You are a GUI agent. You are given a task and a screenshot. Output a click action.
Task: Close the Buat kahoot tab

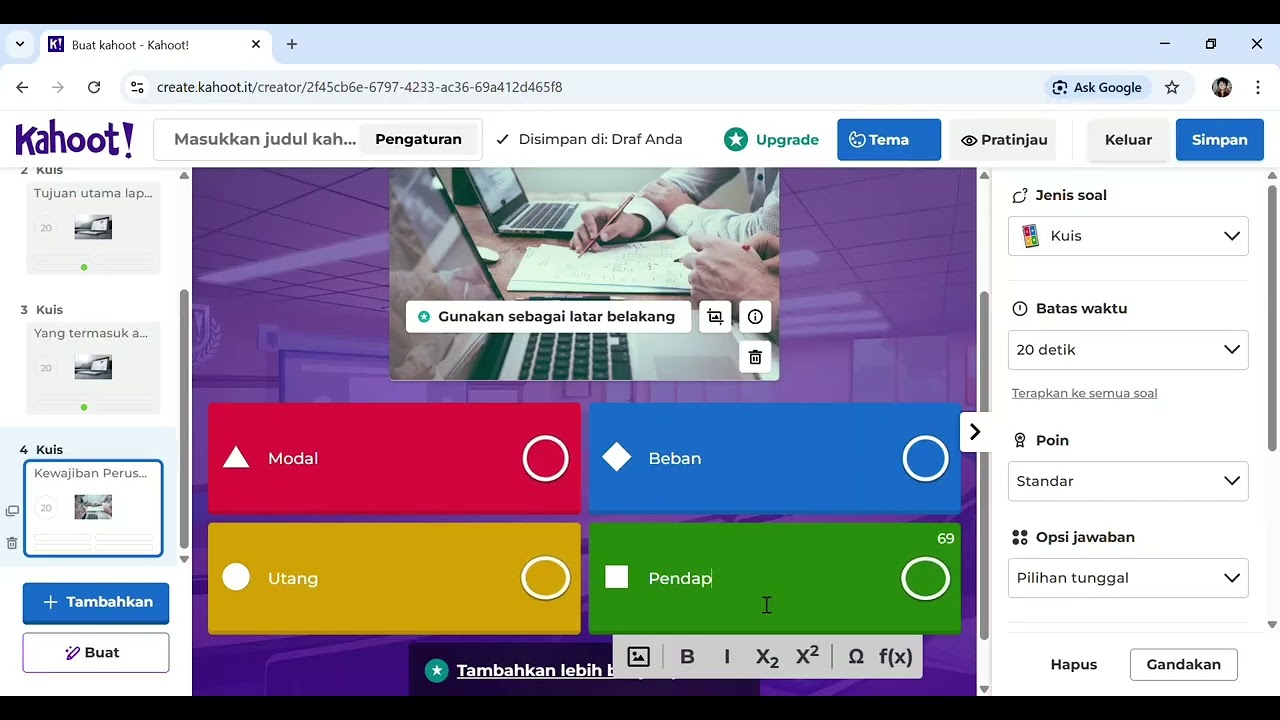(256, 44)
